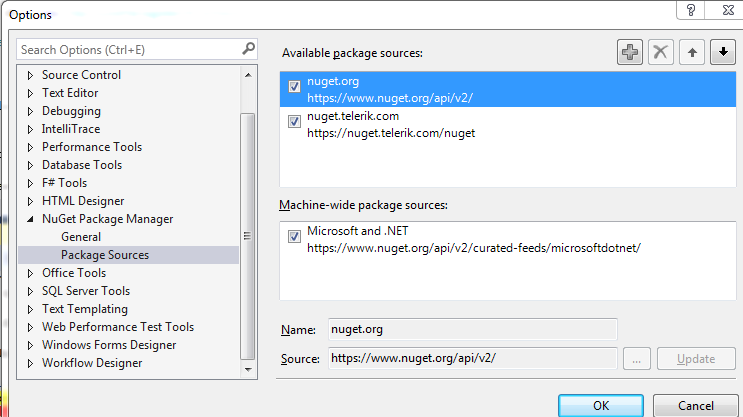Click the search magnifier icon in Search Options
Screen dimensions: 743x417
(248, 49)
